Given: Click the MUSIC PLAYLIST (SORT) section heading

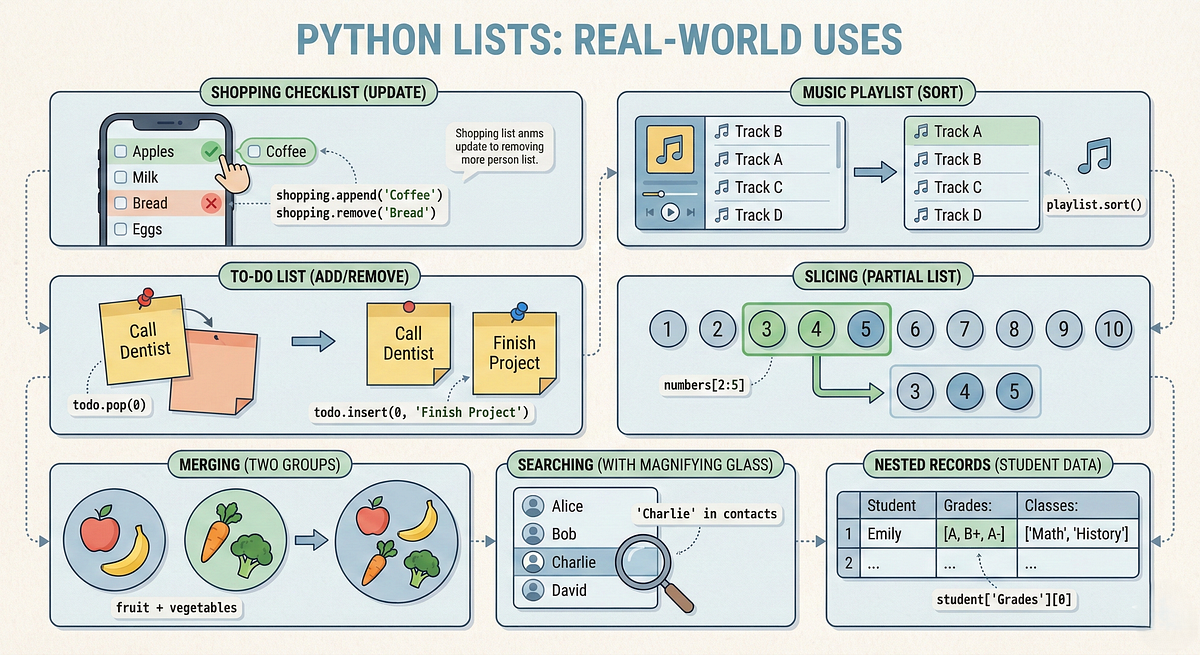Looking at the screenshot, I should coord(883,93).
